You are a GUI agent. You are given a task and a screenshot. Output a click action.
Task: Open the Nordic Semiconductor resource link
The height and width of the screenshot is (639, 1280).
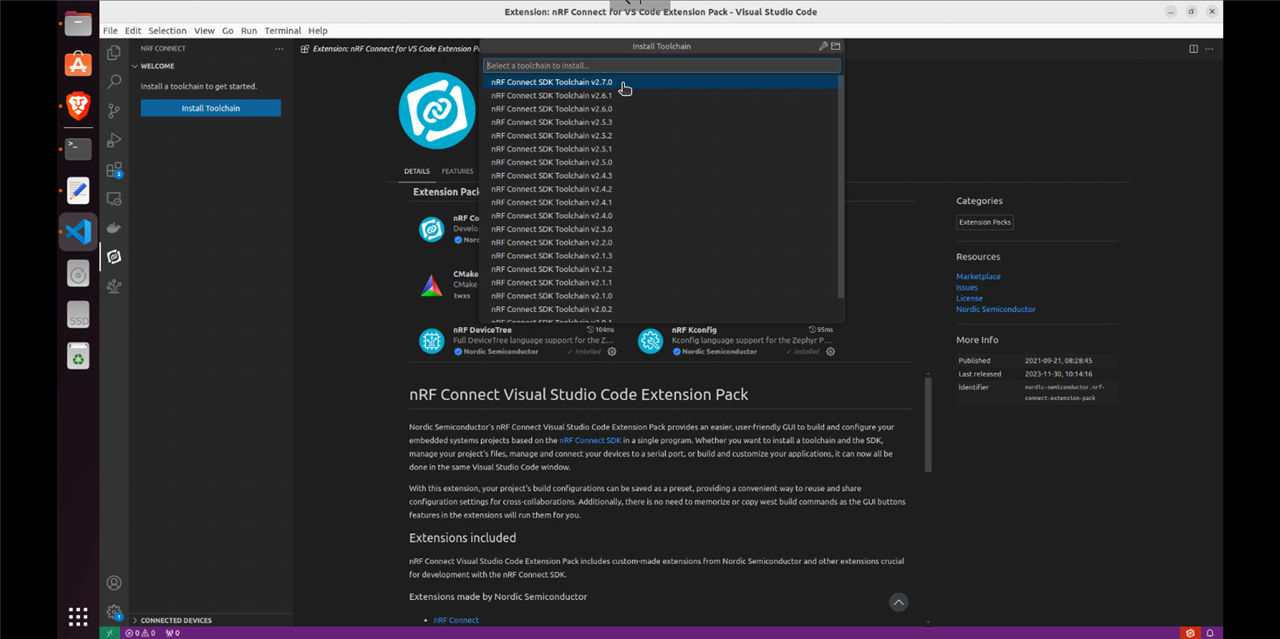[996, 309]
